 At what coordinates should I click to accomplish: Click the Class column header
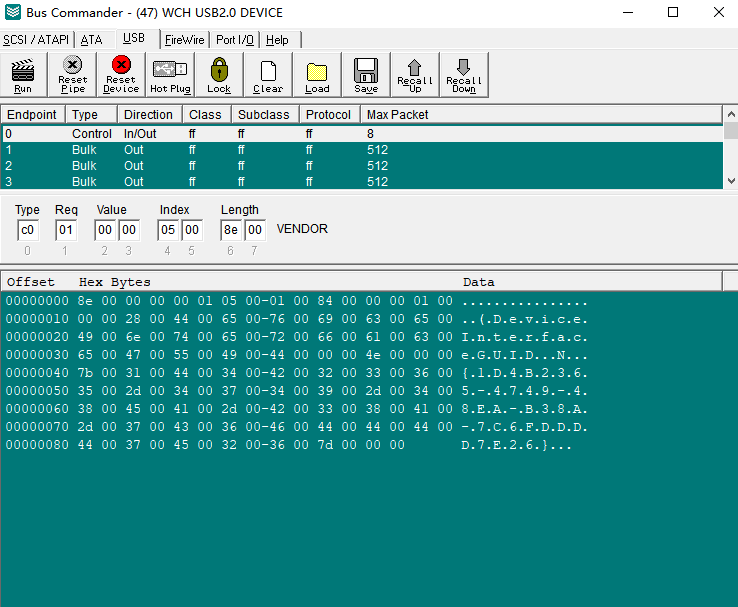pos(207,115)
